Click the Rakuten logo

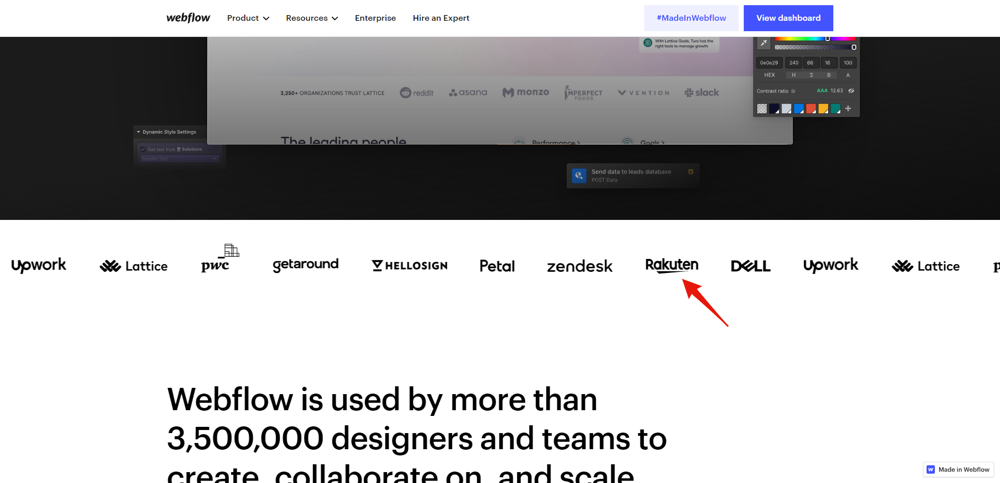[672, 265]
